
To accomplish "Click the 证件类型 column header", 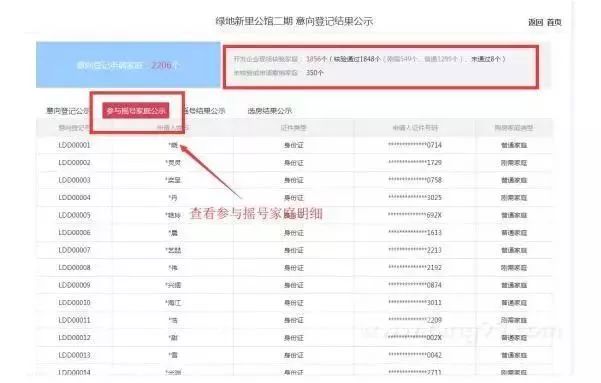I will click(x=294, y=128).
